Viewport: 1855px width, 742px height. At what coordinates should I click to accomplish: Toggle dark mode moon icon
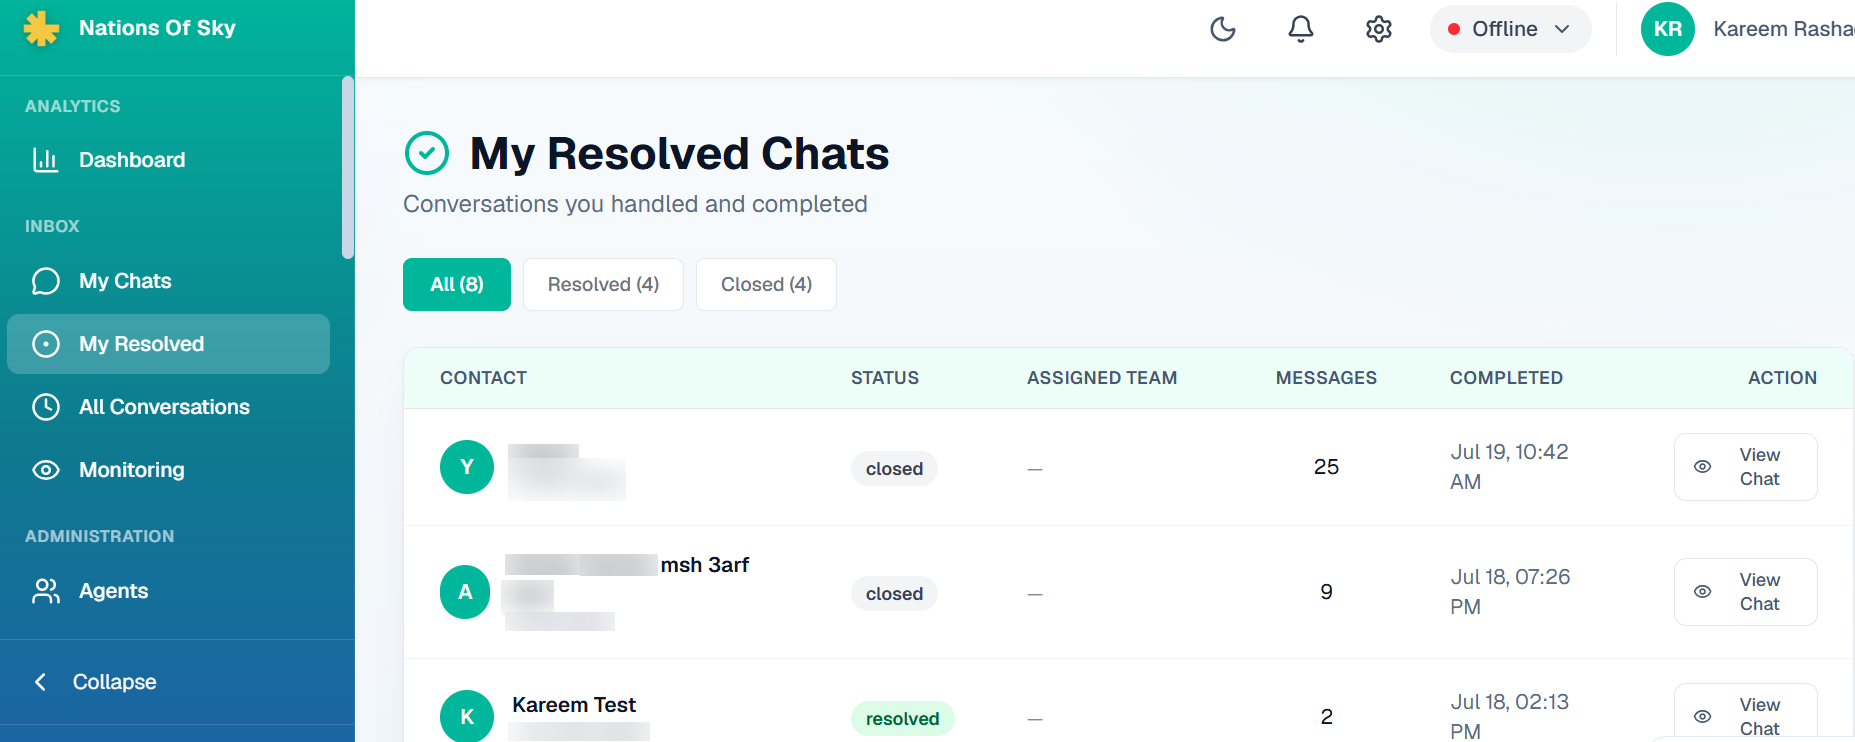tap(1223, 29)
